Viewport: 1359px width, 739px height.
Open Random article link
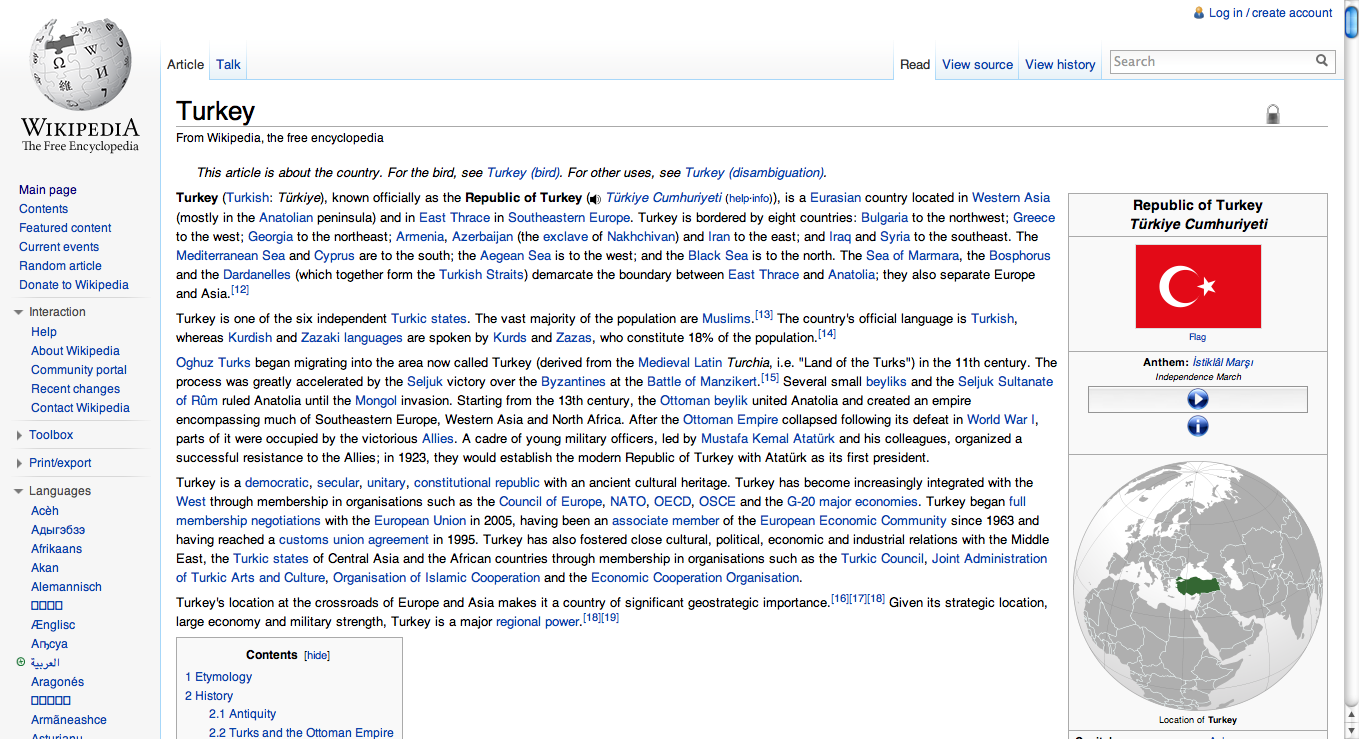[x=60, y=266]
